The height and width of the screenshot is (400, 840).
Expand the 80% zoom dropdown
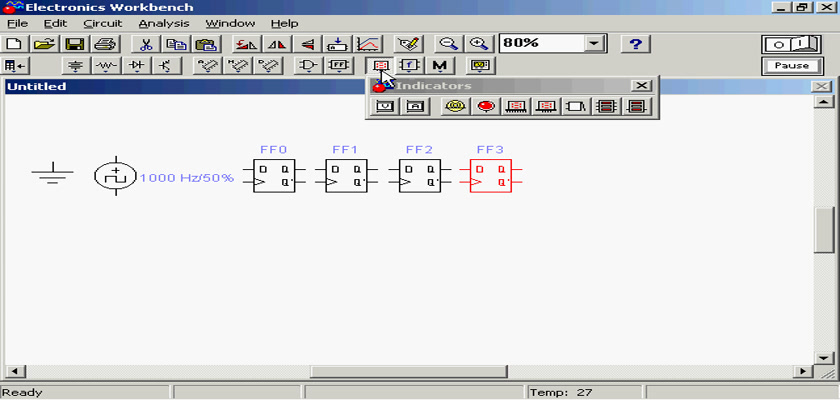point(596,44)
